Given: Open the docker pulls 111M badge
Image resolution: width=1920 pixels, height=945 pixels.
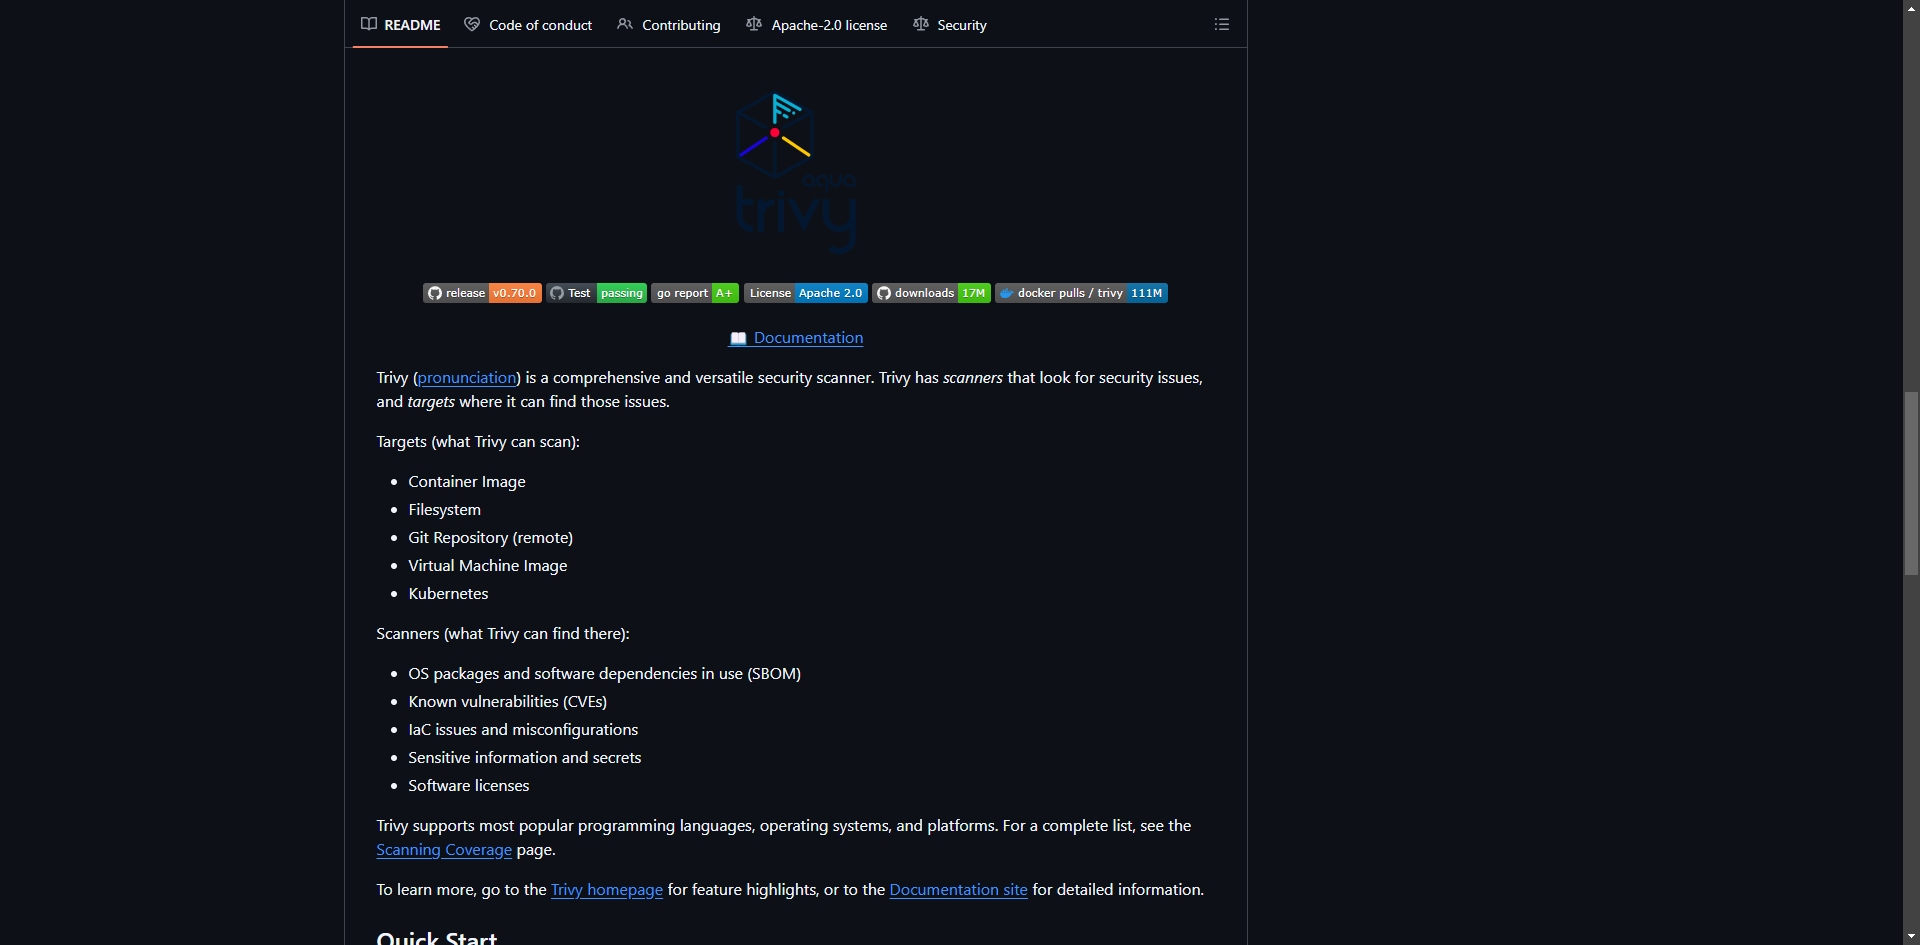Looking at the screenshot, I should (1081, 293).
